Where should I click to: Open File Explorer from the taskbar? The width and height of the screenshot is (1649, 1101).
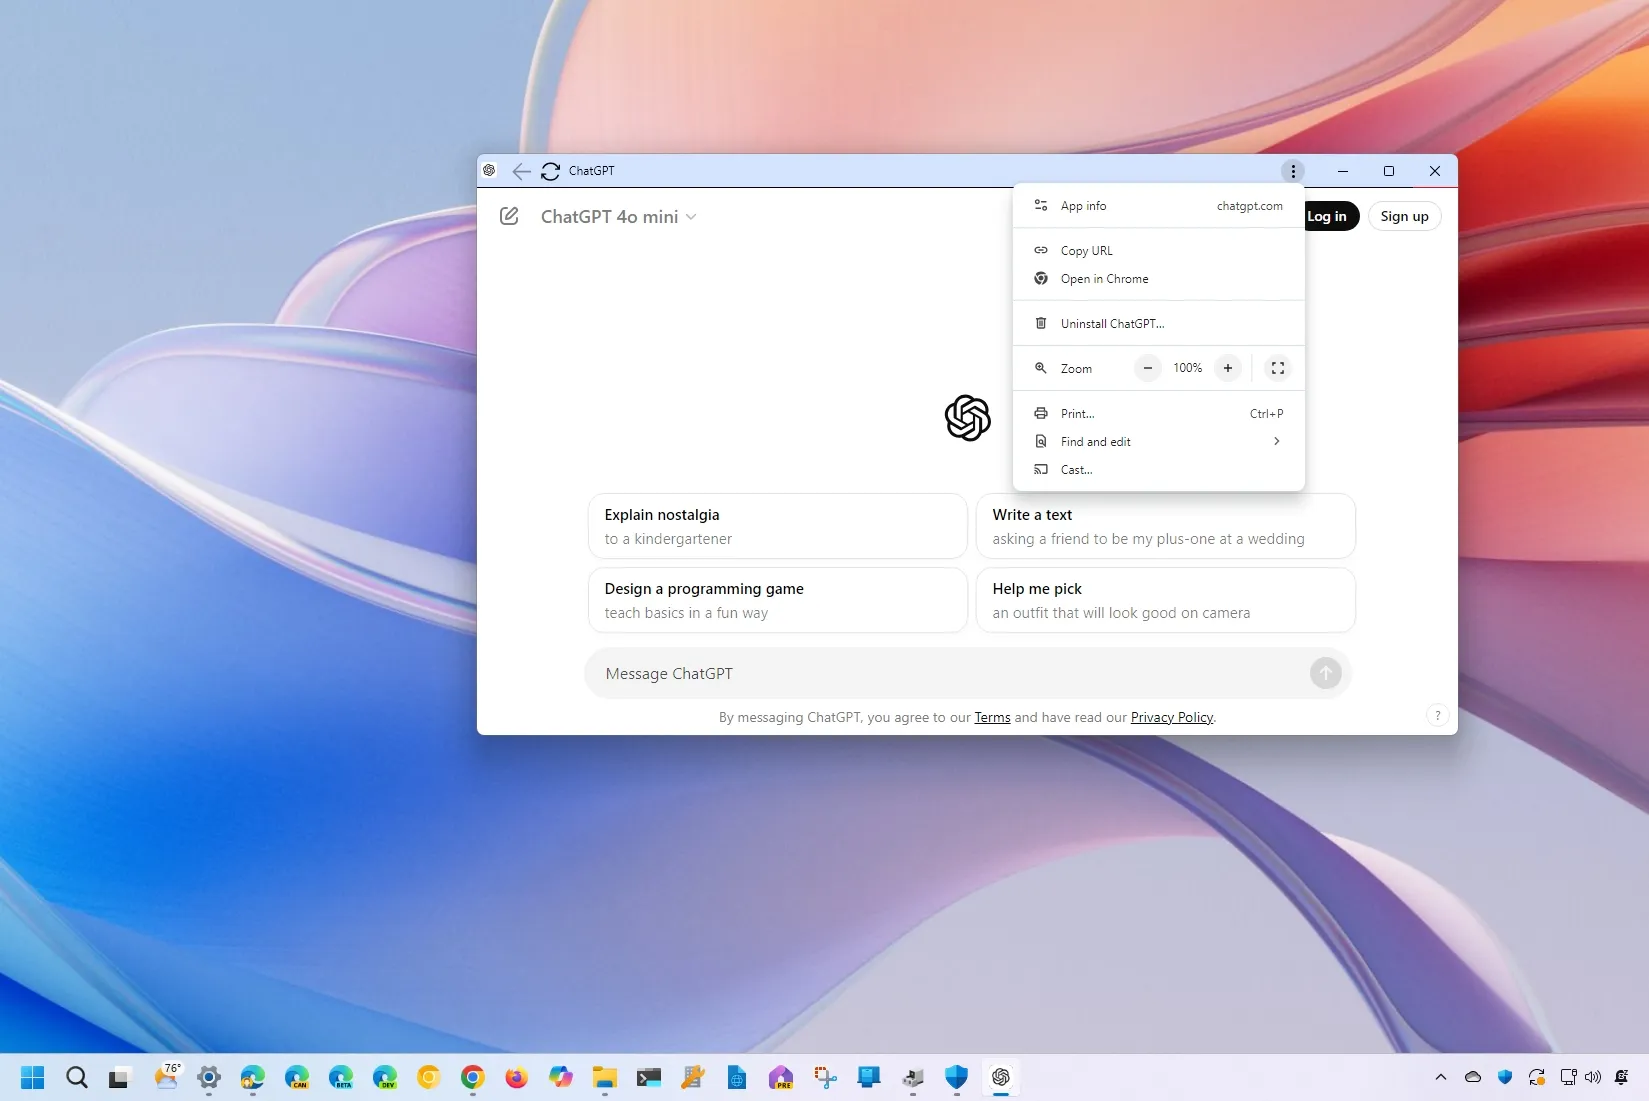(x=605, y=1077)
